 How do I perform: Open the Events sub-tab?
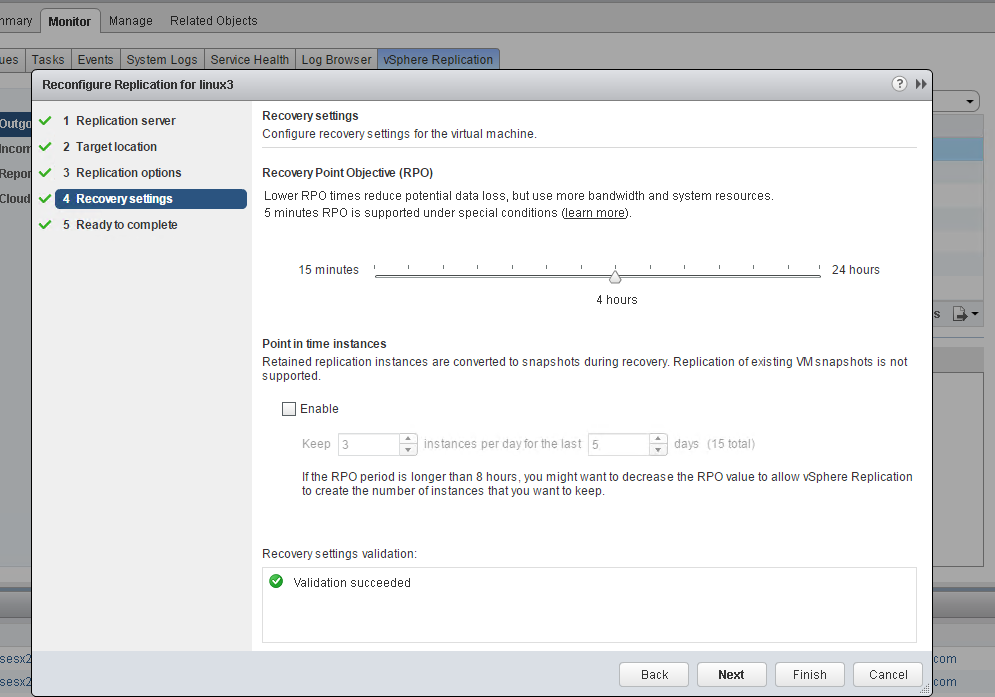(x=95, y=60)
